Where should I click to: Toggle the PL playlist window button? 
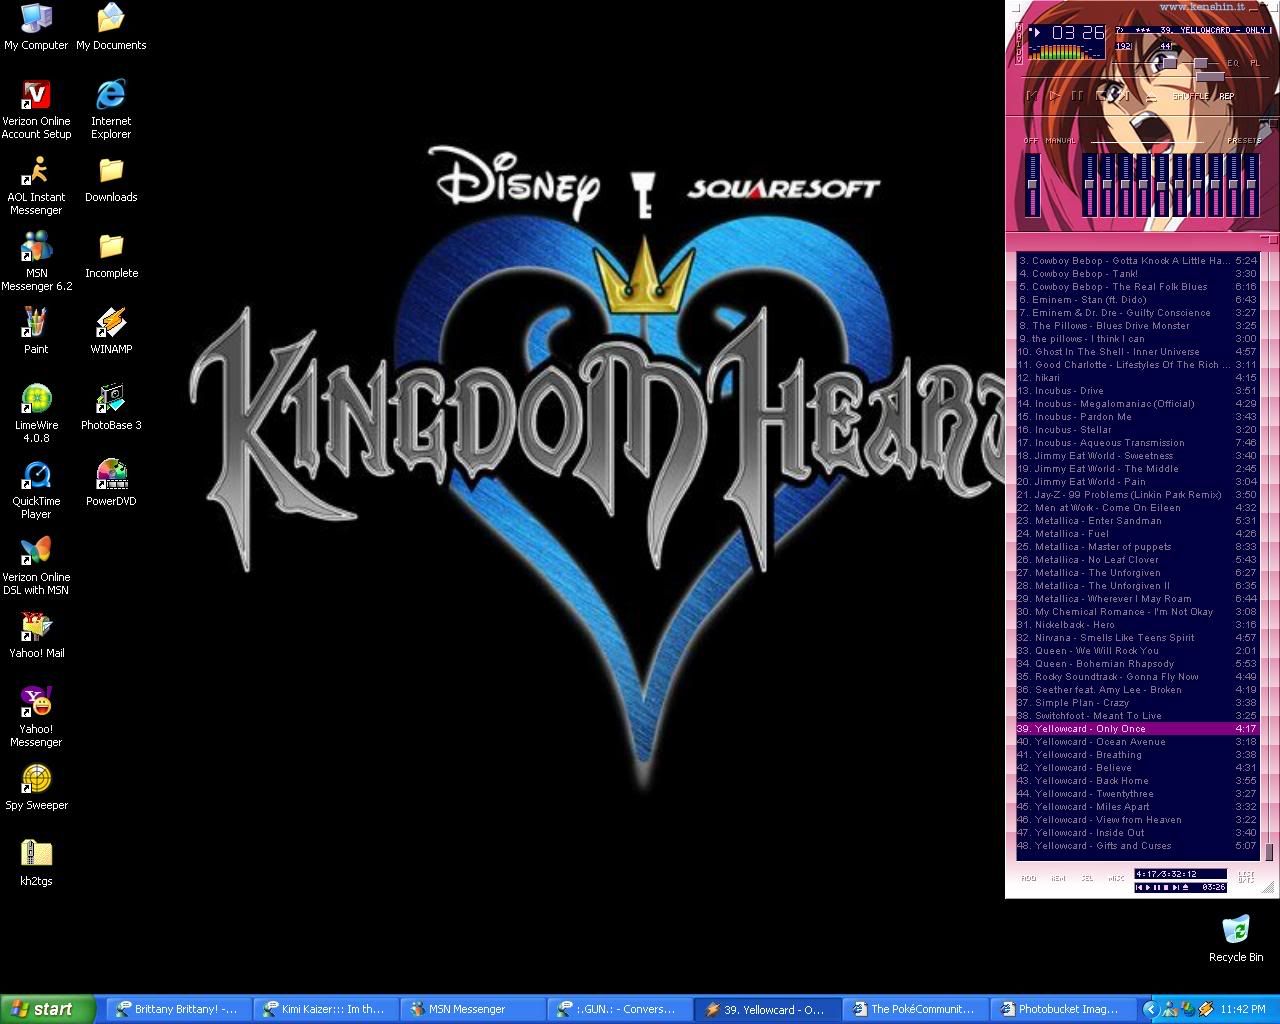pos(1255,63)
